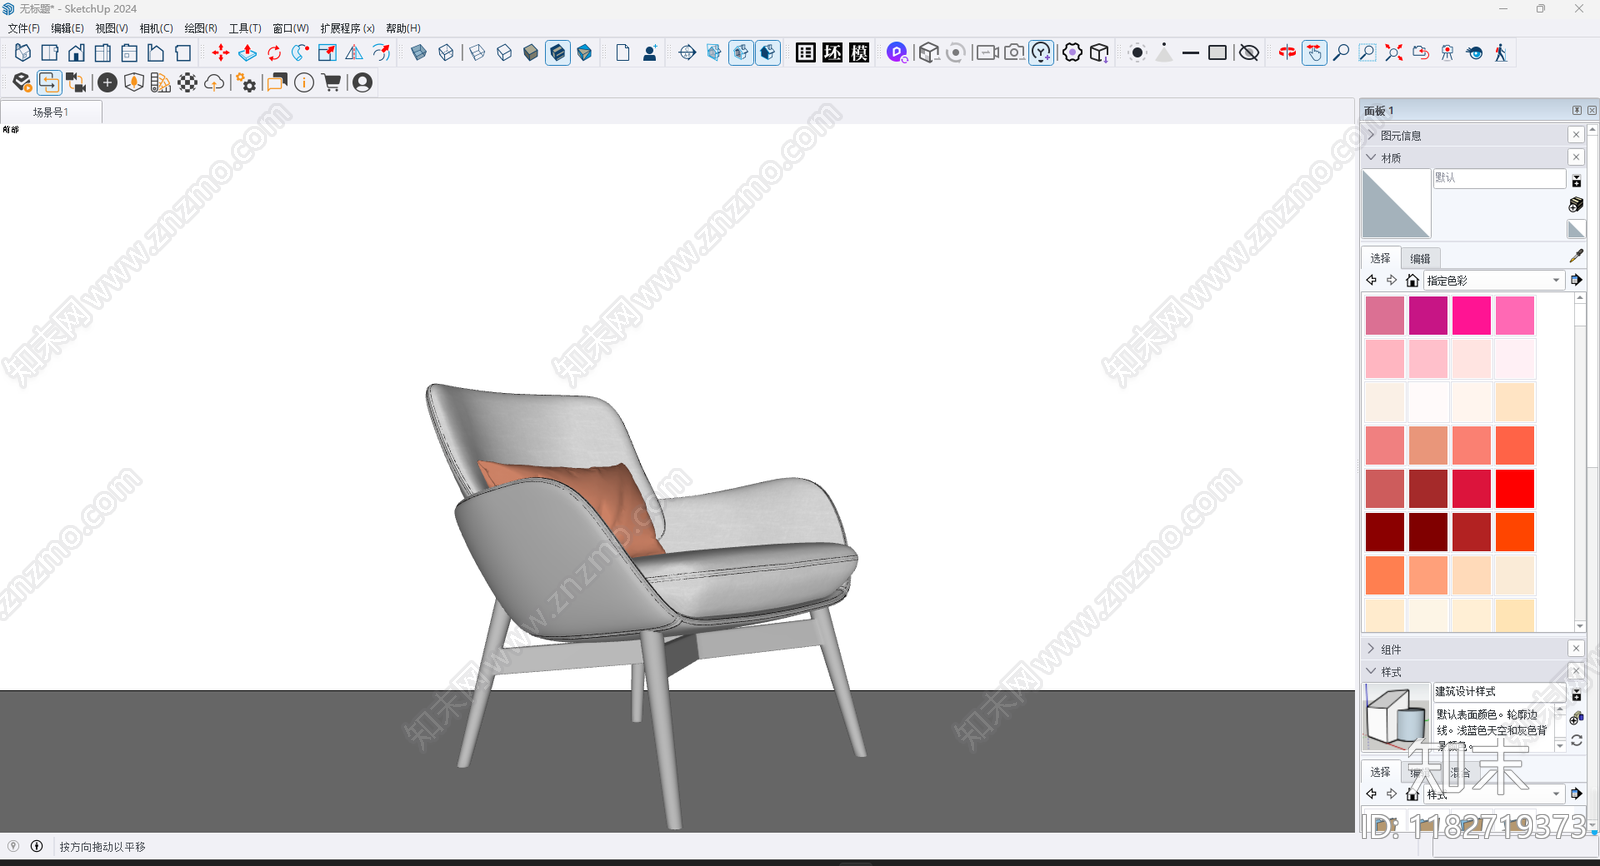Pick the pure red color swatch
The width and height of the screenshot is (1600, 866).
coord(1515,489)
